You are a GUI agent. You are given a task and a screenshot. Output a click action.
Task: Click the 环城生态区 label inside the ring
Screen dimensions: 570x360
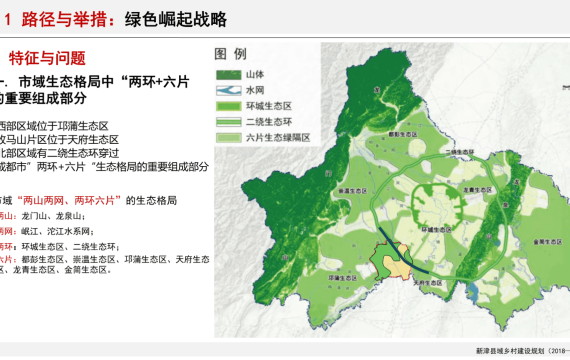pyautogui.click(x=436, y=230)
